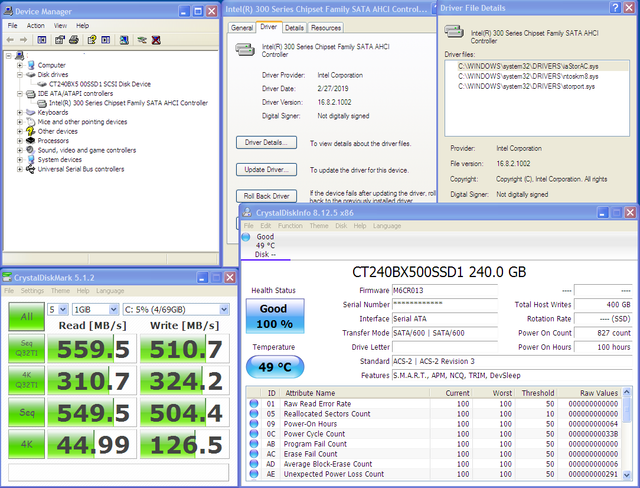Image resolution: width=640 pixels, height=488 pixels.
Task: Click the Raw Values column header
Action: (589, 393)
